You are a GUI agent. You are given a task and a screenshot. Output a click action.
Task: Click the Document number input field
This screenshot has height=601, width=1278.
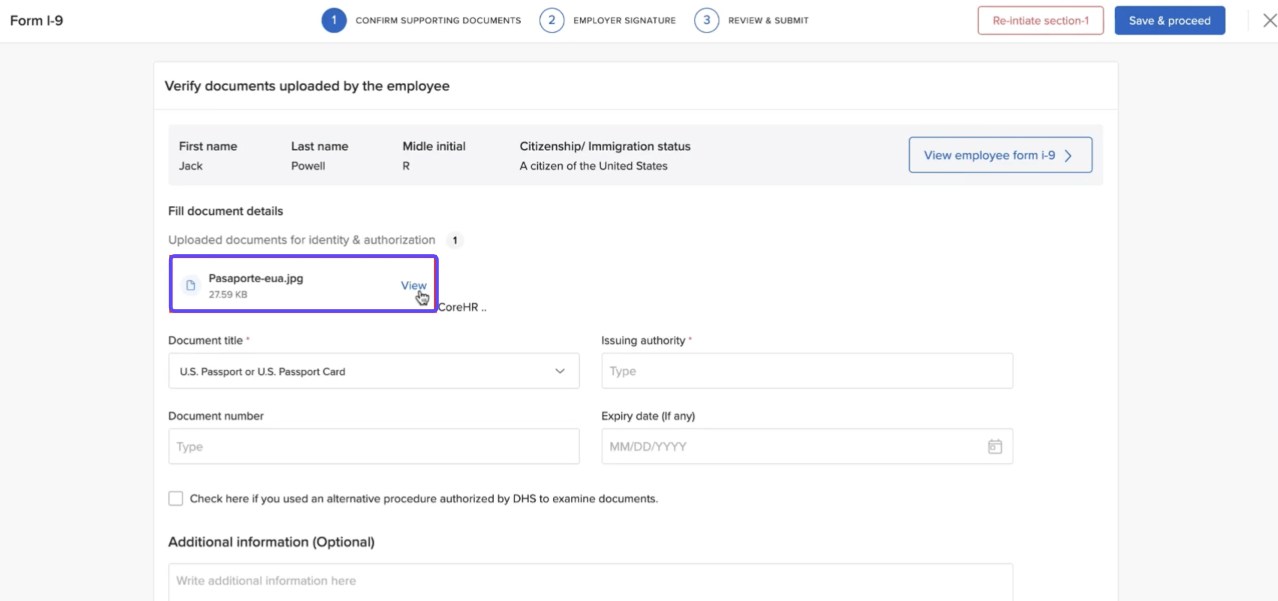pyautogui.click(x=373, y=447)
